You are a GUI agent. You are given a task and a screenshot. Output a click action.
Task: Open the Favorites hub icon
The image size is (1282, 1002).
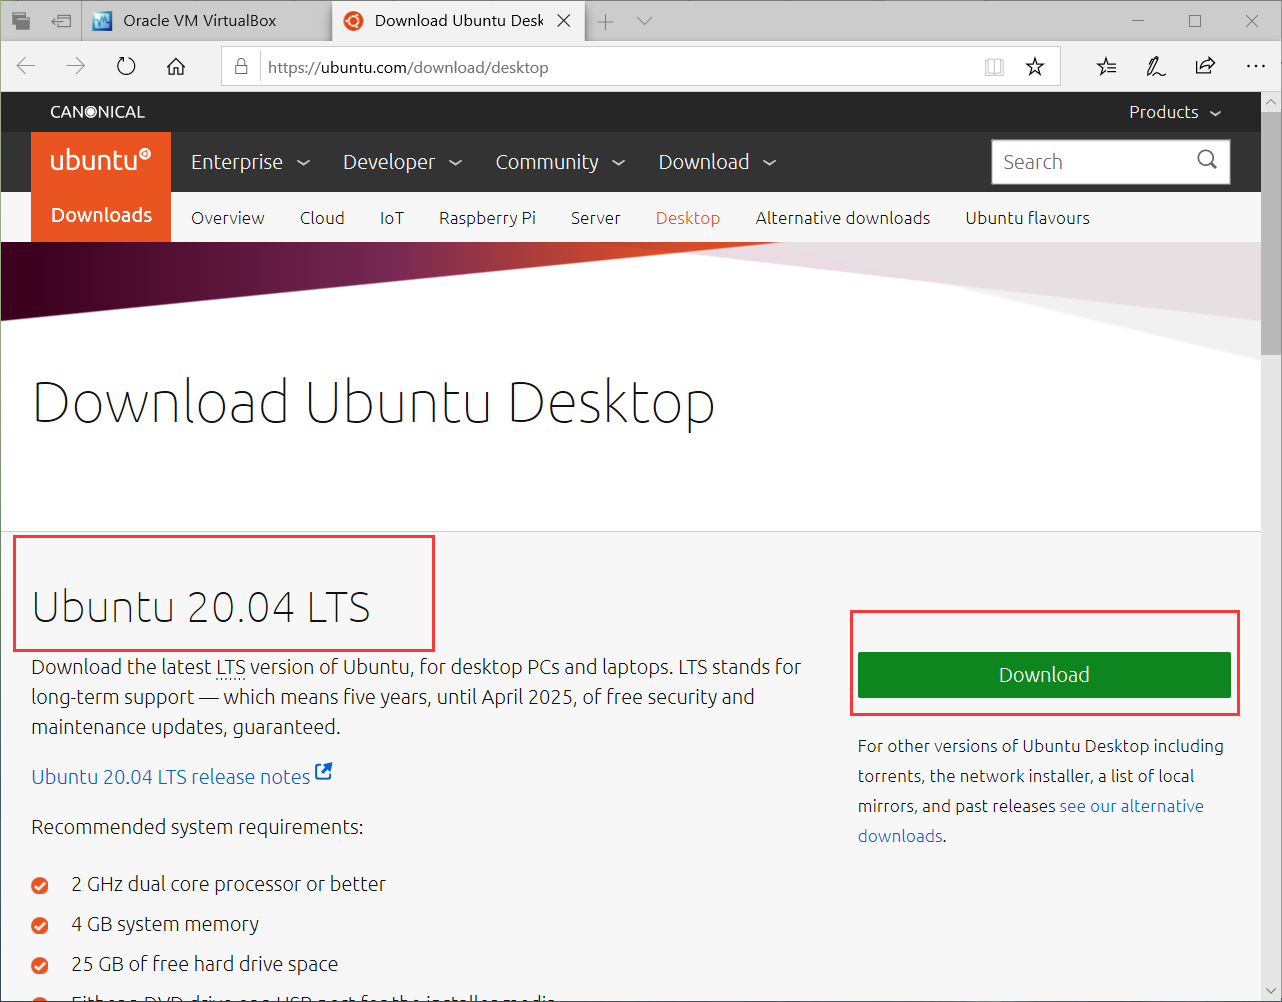click(1106, 67)
